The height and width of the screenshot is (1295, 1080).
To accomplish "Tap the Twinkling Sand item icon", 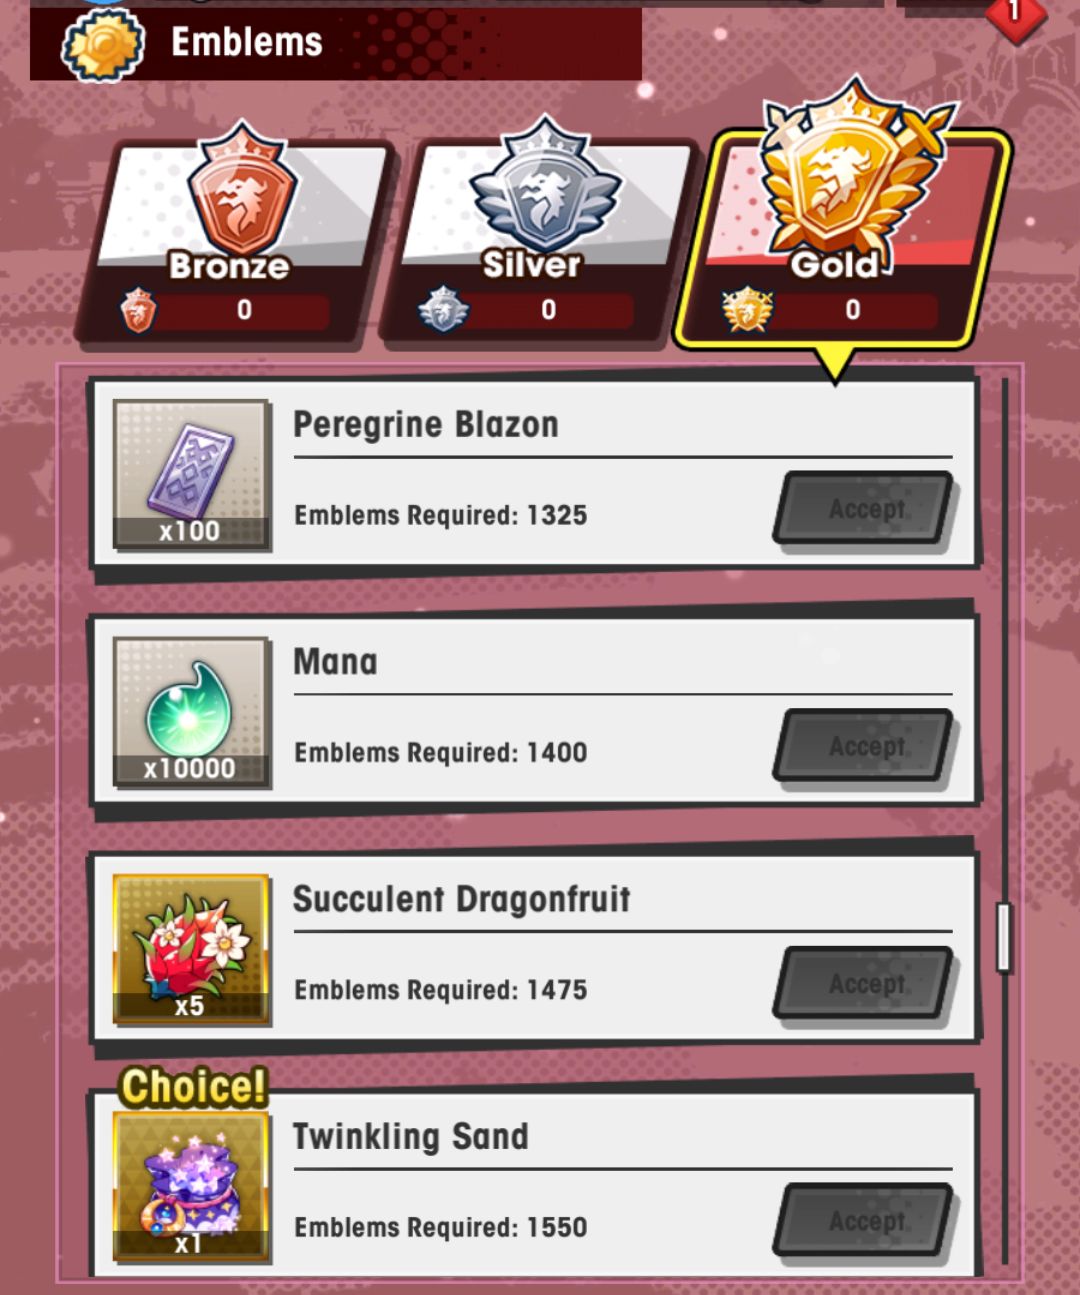I will click(191, 1186).
